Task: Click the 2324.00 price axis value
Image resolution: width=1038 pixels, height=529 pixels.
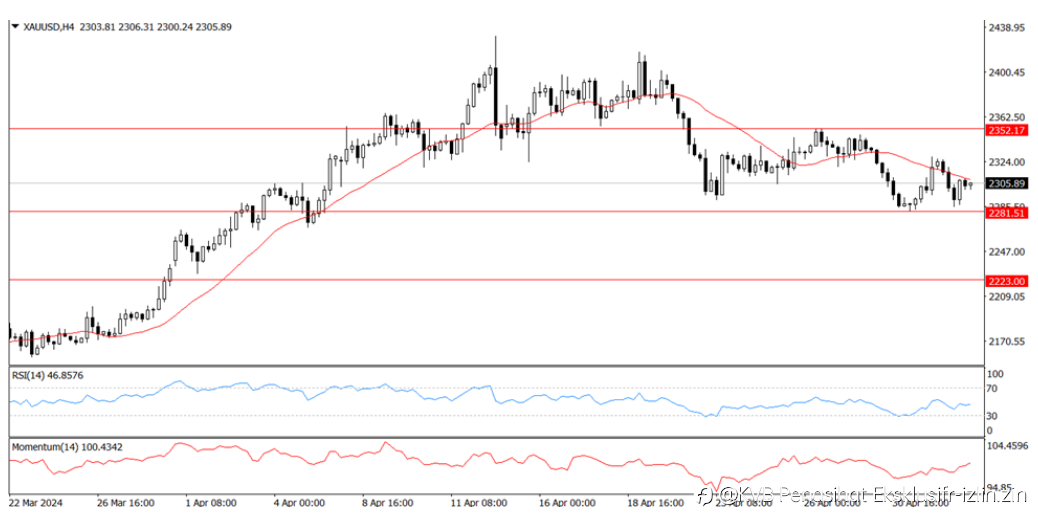Action: pos(1006,162)
